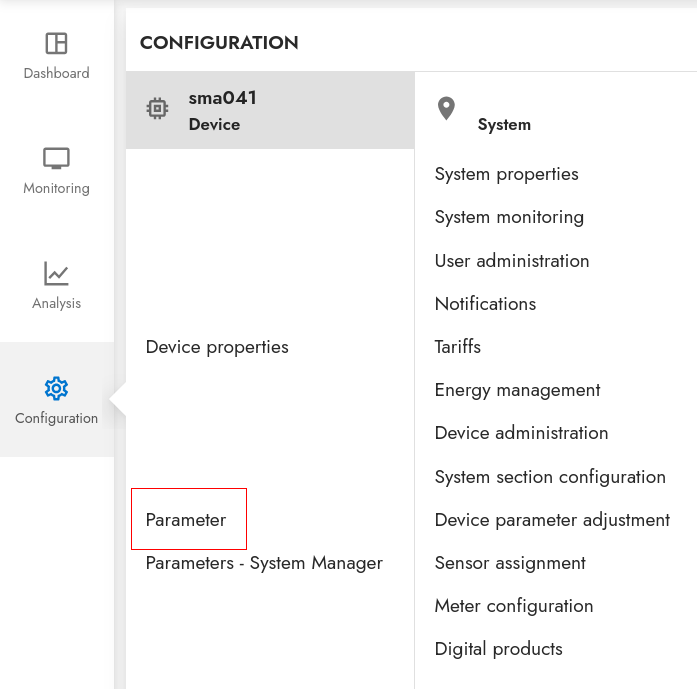The width and height of the screenshot is (697, 689).
Task: Open Device properties
Action: coord(217,347)
